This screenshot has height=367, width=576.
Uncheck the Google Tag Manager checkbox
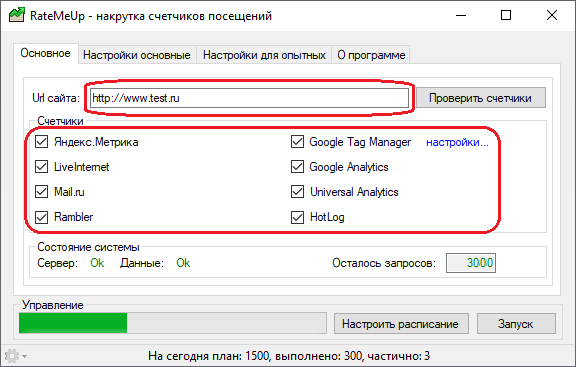(297, 142)
